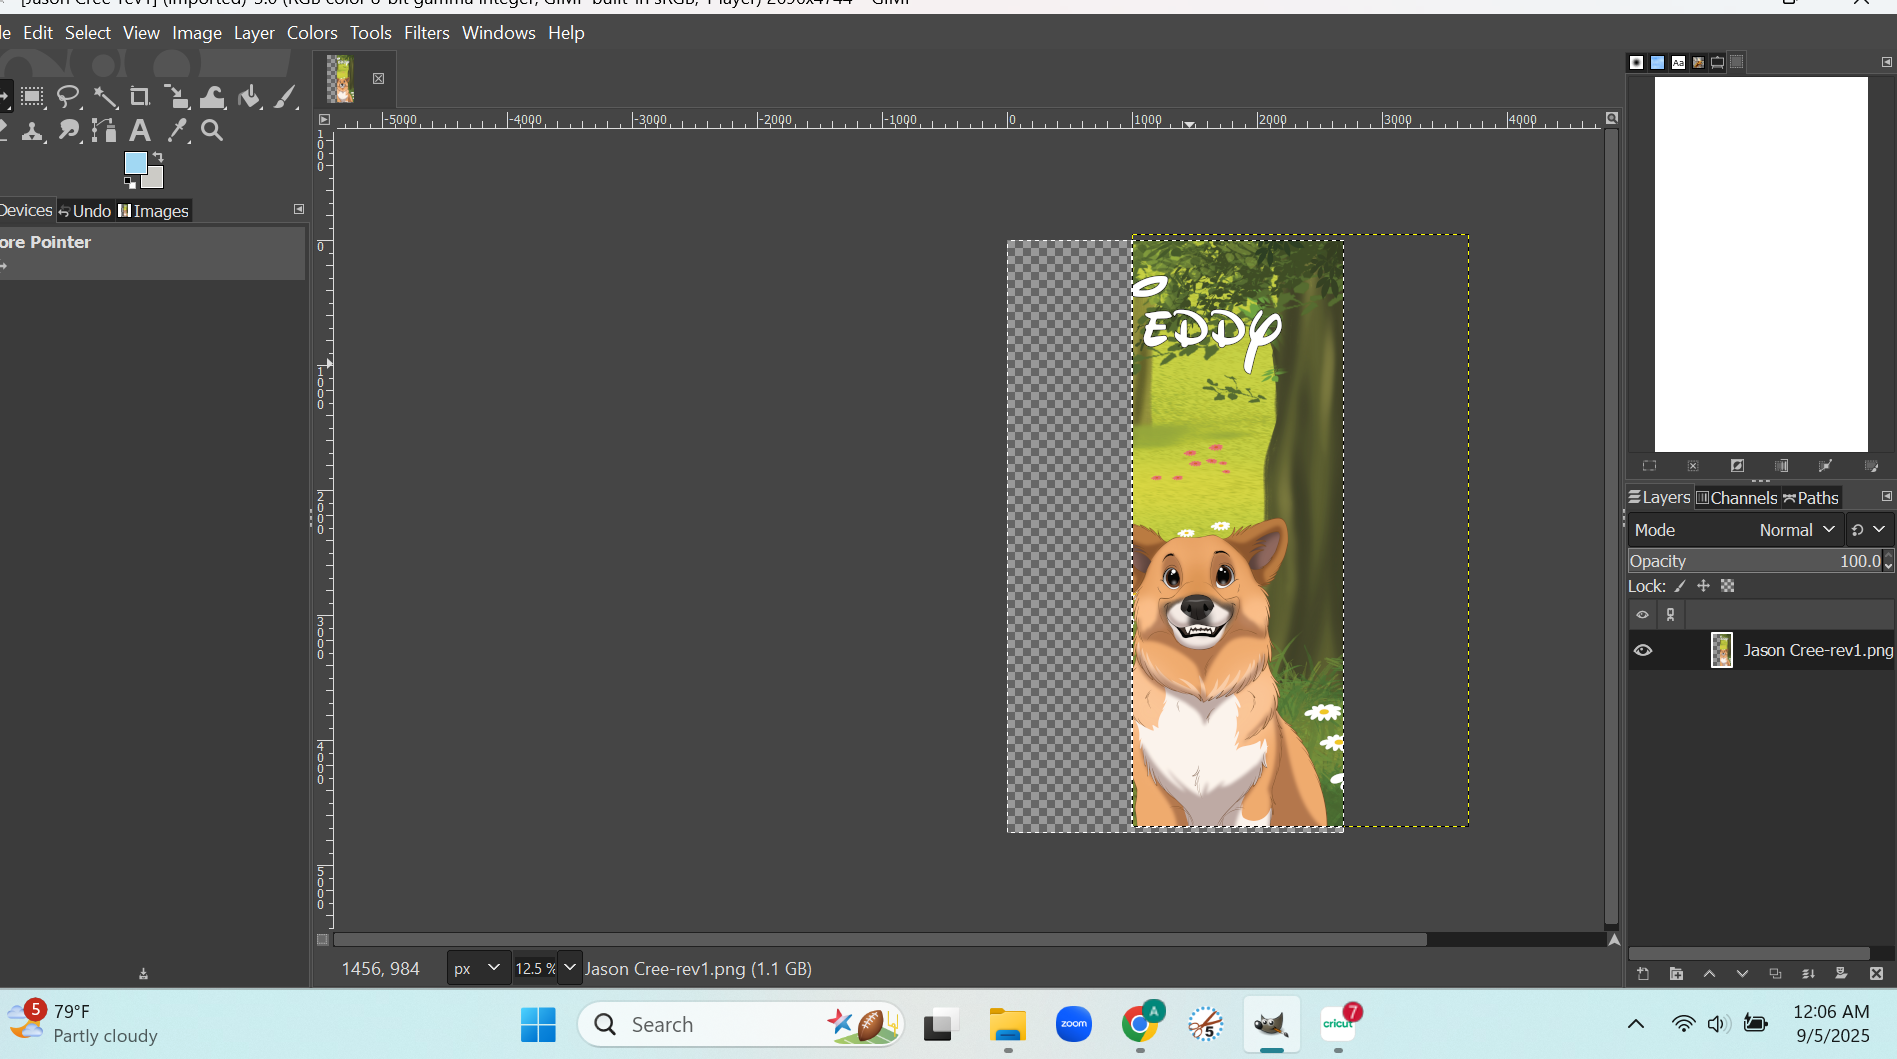Select the Rectangle Select tool
Screen dimensions: 1897x1059
[x=32, y=97]
